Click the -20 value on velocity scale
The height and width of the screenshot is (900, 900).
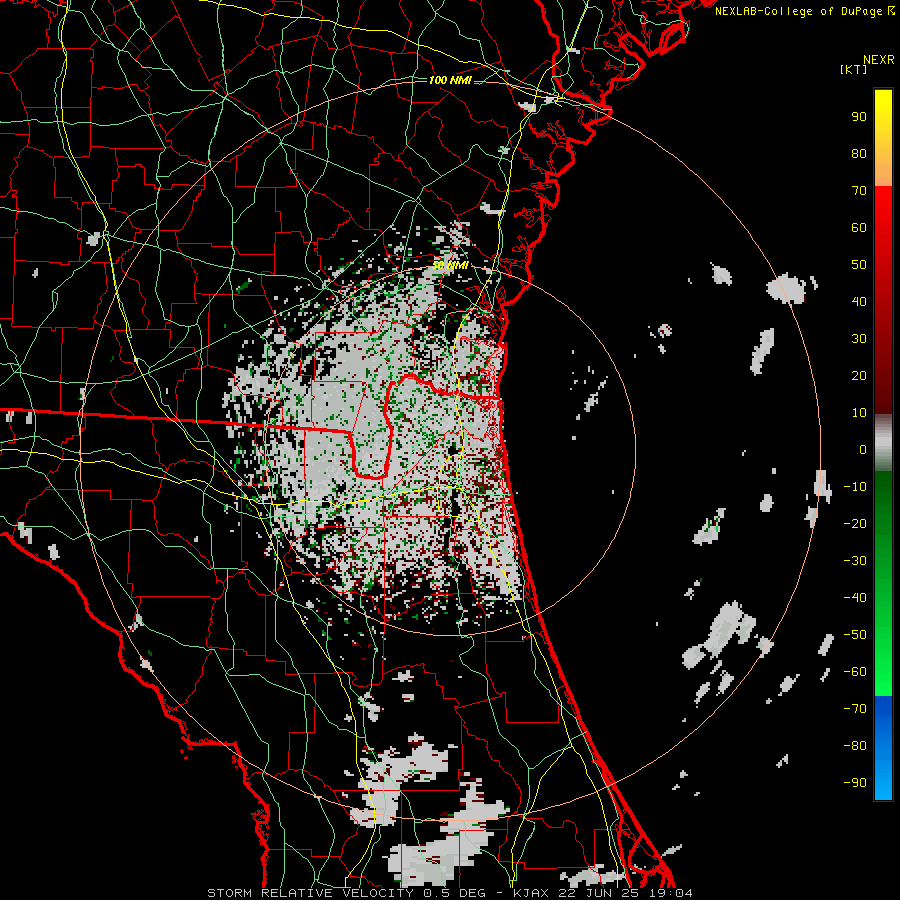click(x=855, y=524)
